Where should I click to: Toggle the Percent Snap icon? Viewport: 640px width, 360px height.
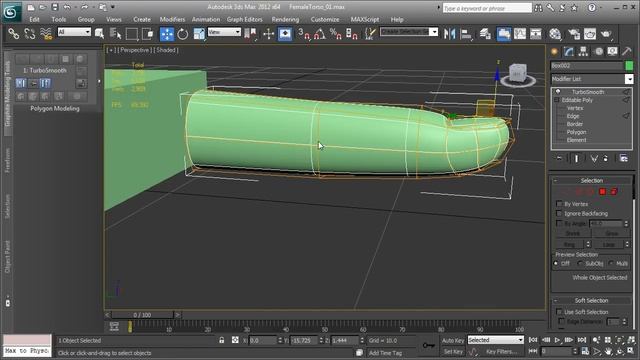tap(336, 33)
